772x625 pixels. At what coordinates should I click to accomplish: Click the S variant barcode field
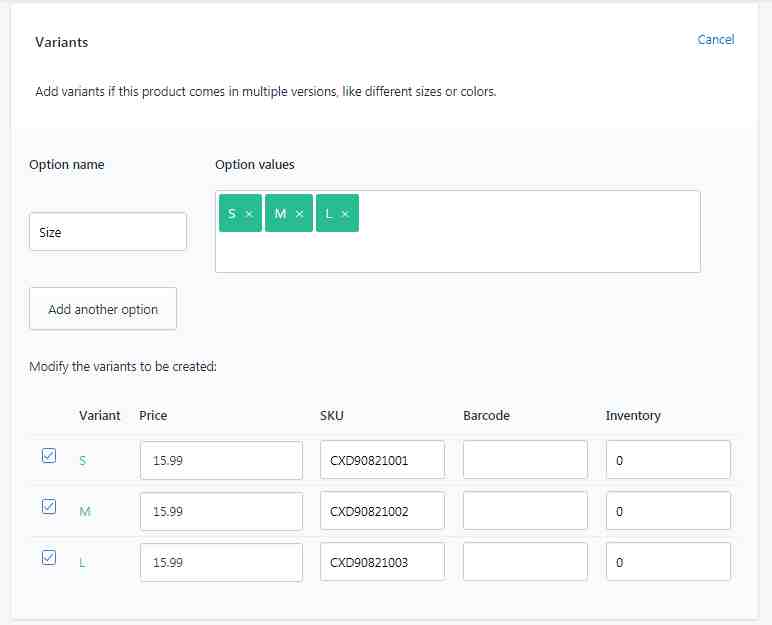pos(525,461)
